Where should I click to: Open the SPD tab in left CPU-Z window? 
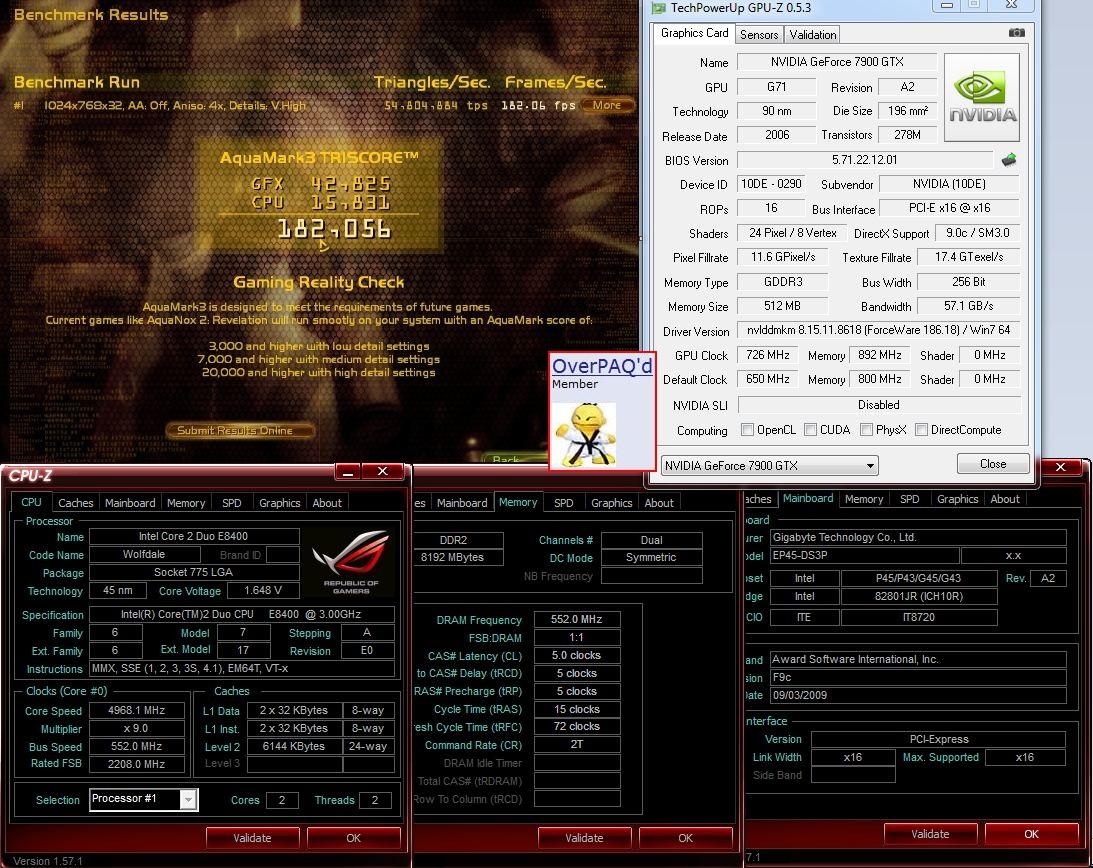coord(231,503)
